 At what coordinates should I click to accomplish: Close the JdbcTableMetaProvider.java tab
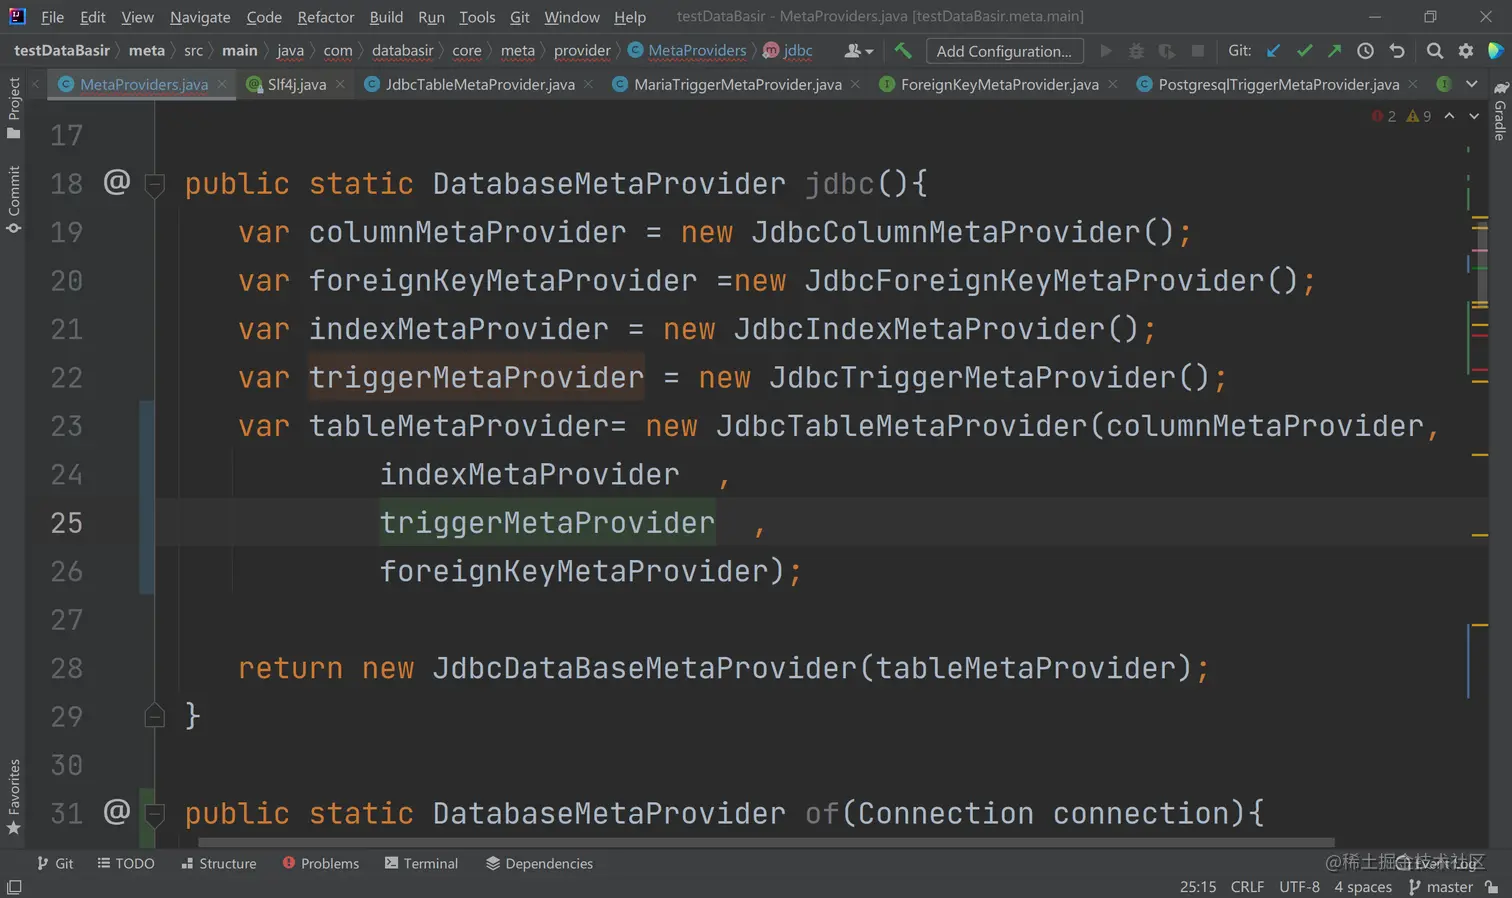pyautogui.click(x=588, y=84)
